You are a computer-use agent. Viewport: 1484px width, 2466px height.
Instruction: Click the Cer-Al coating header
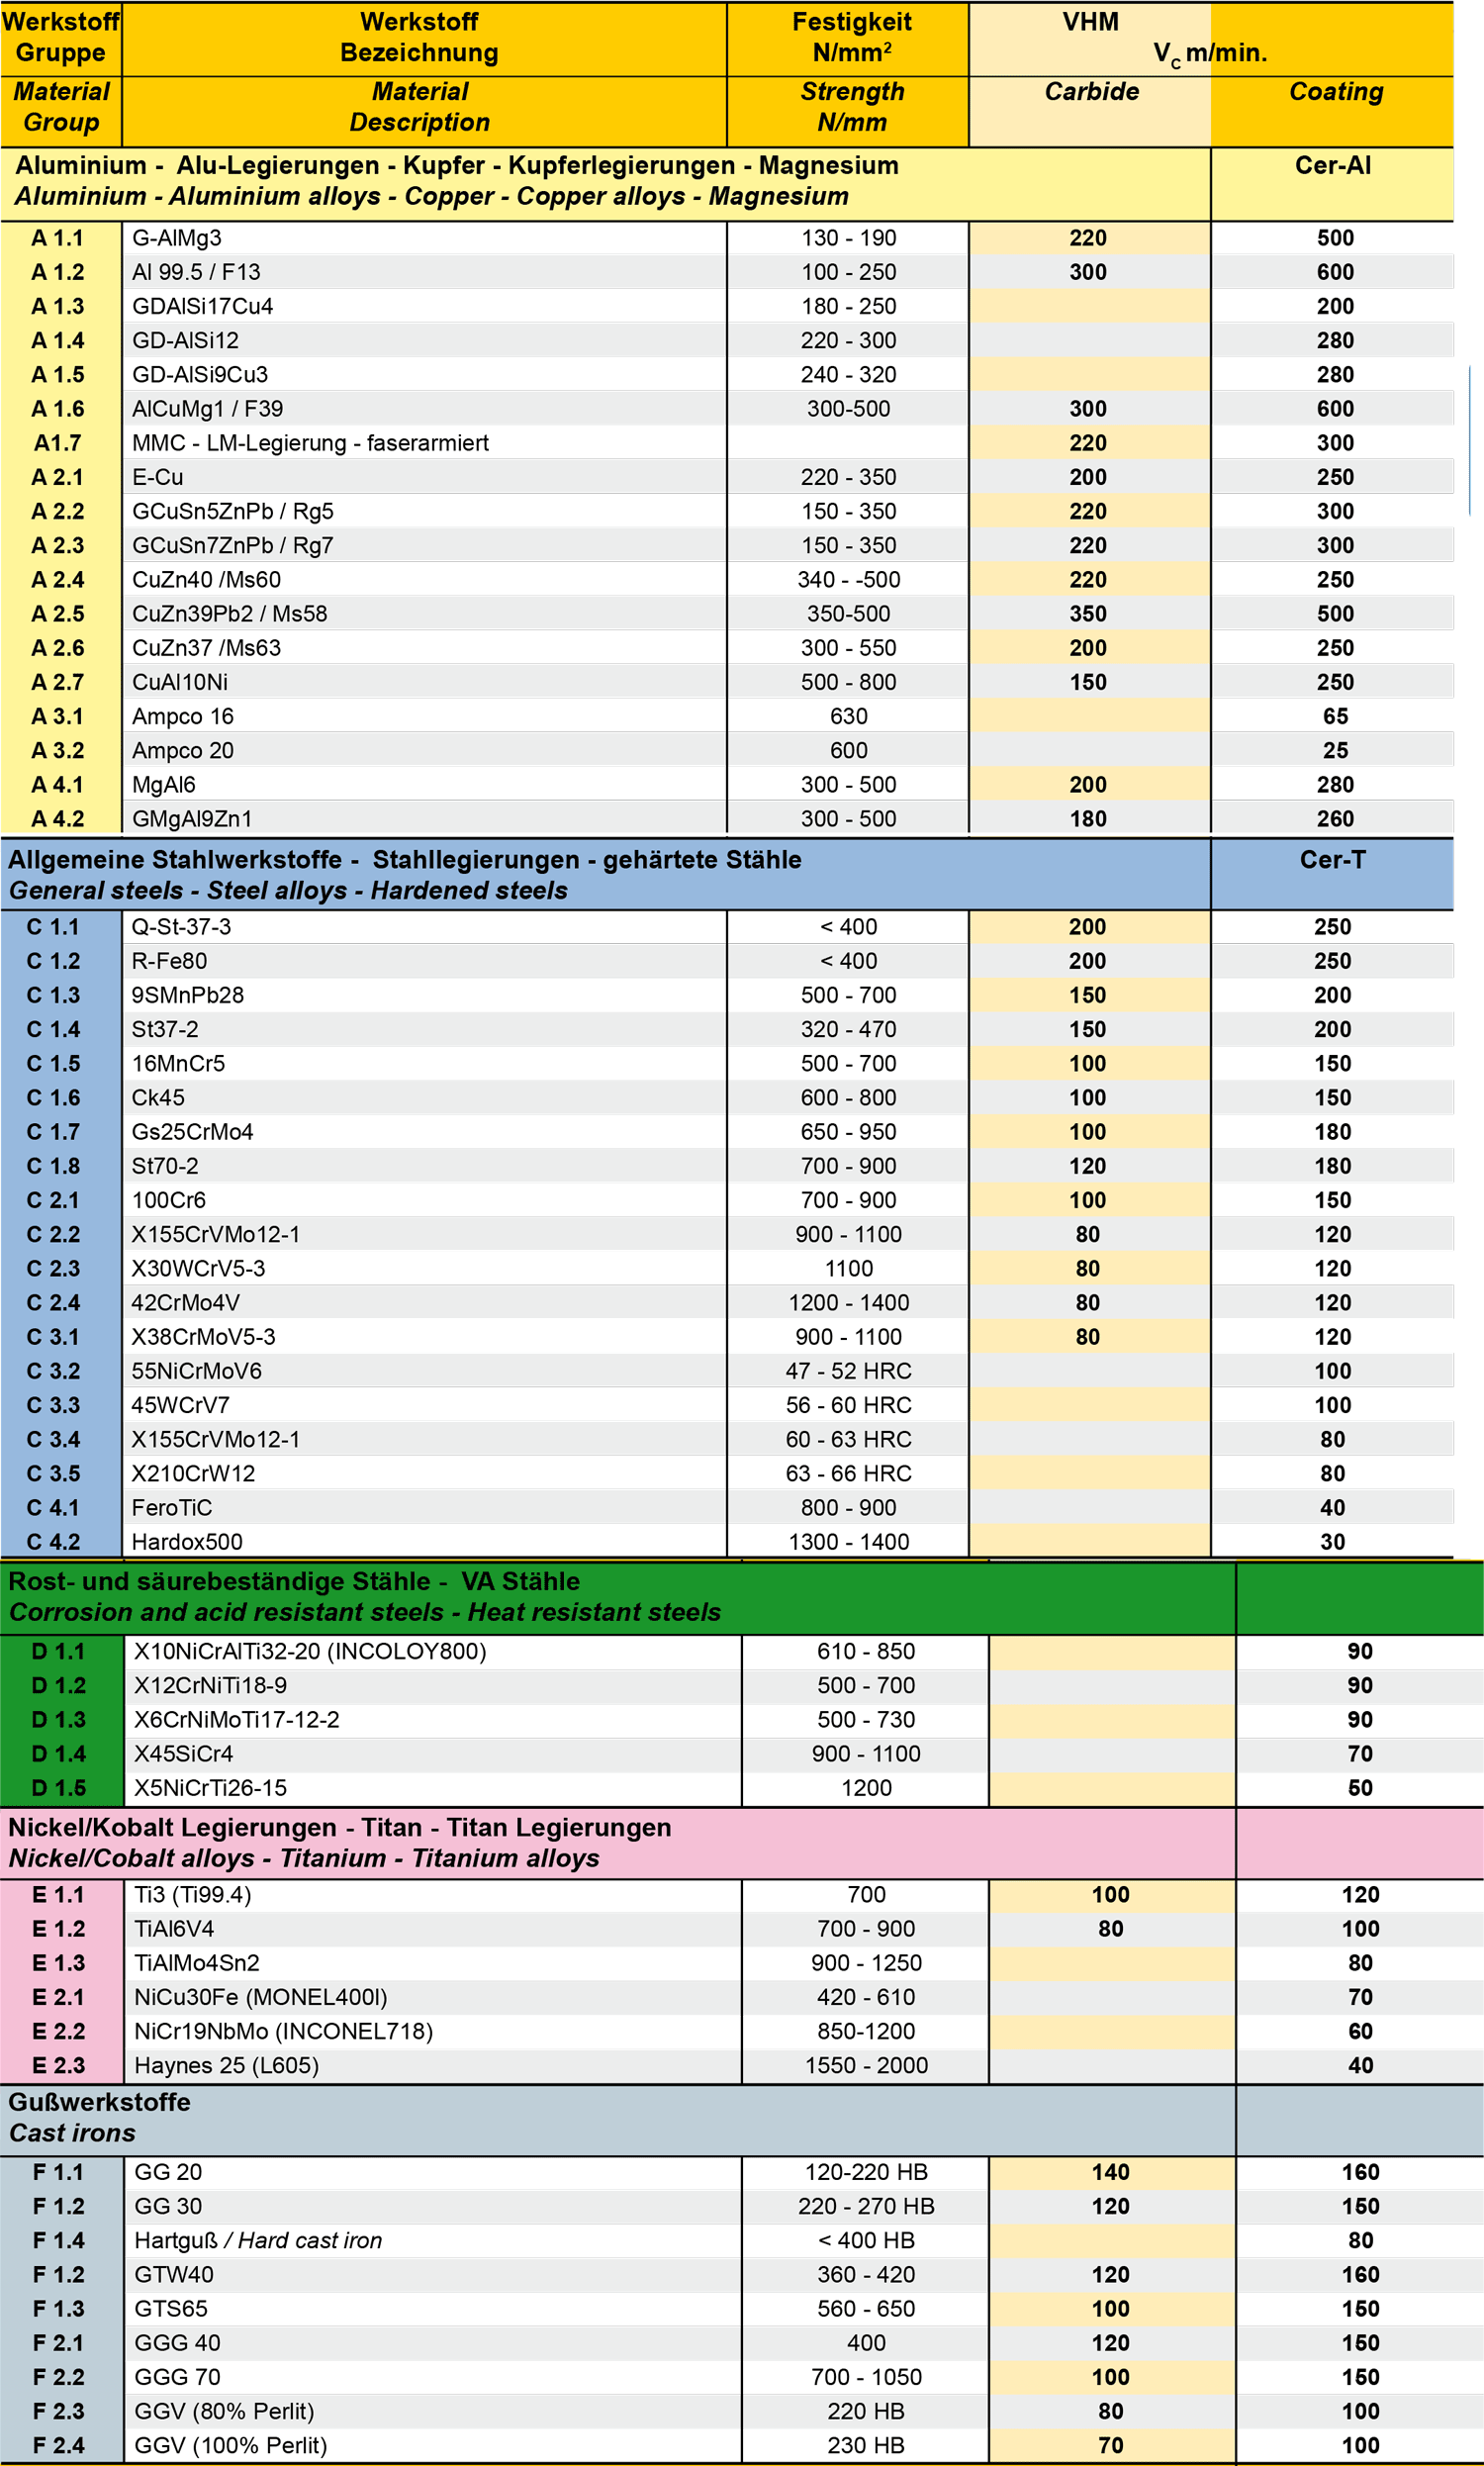pyautogui.click(x=1332, y=165)
